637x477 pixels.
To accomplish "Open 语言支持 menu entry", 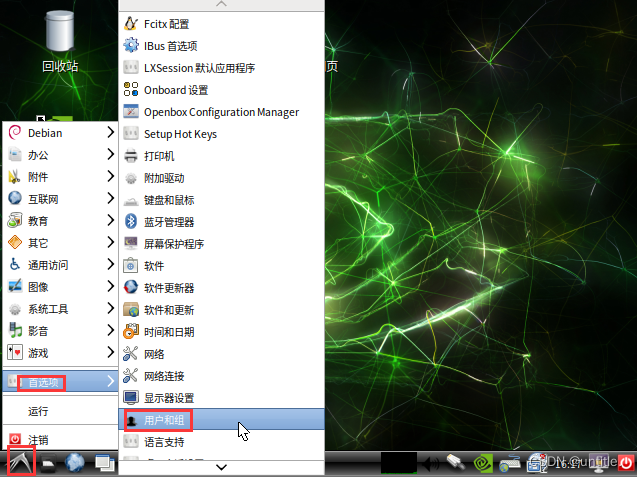I will tap(221, 442).
